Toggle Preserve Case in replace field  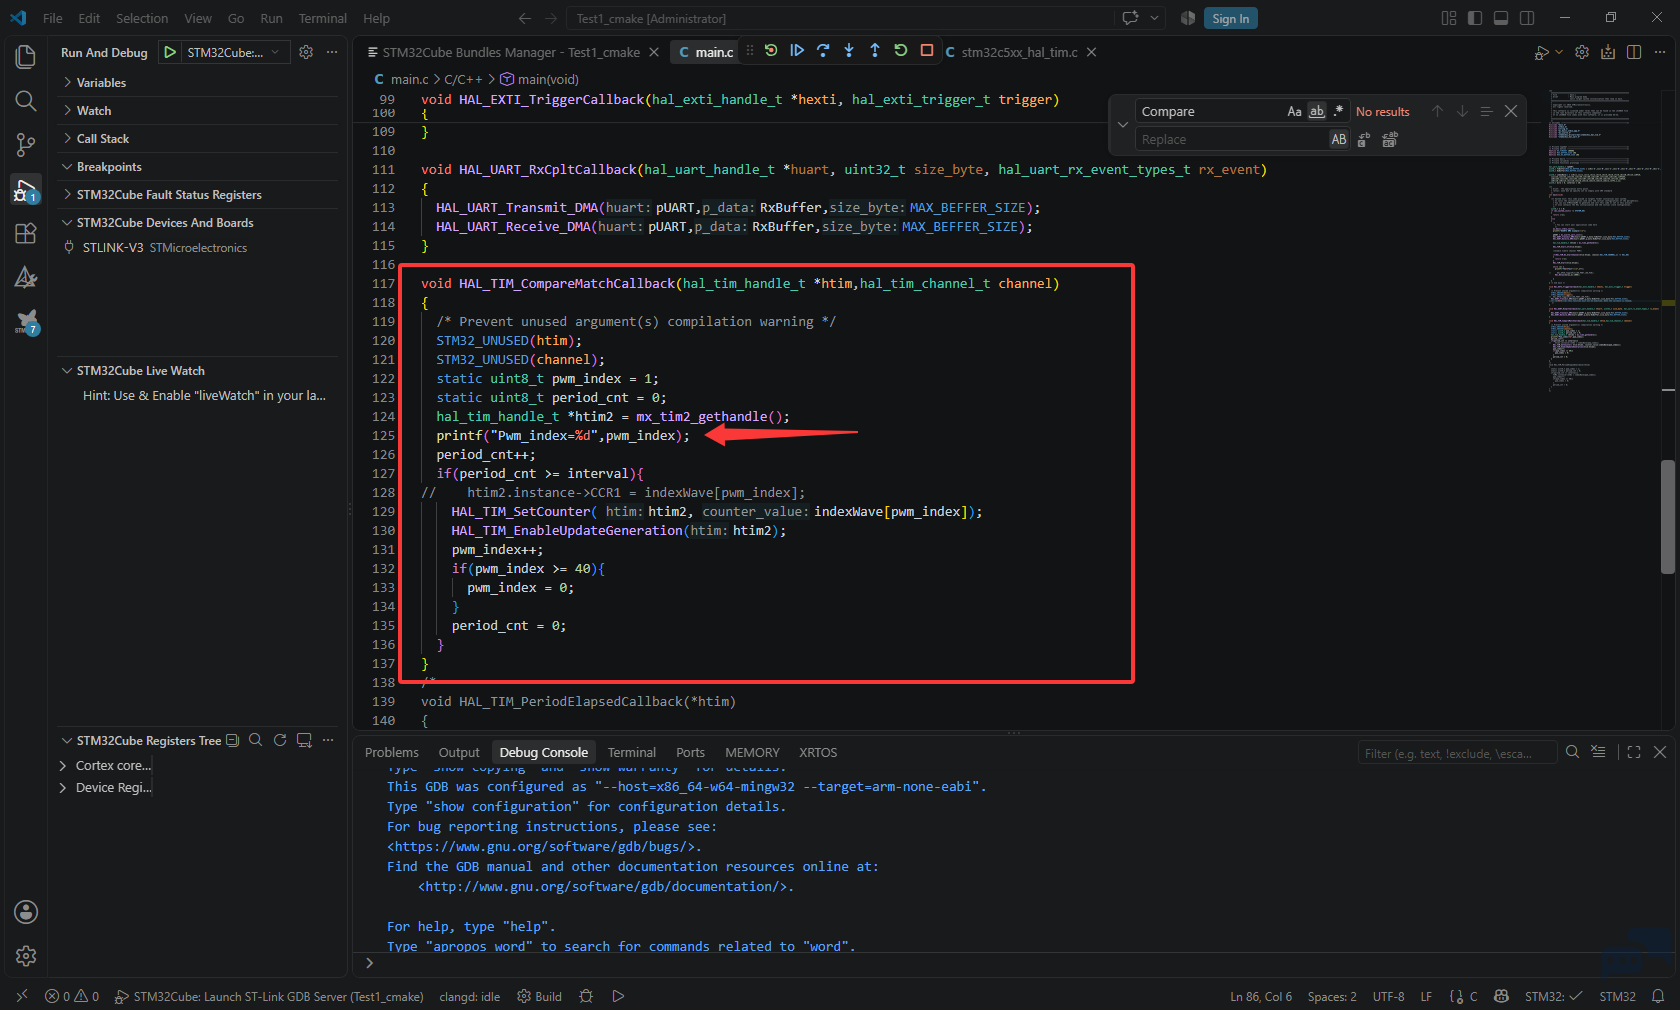(1338, 139)
